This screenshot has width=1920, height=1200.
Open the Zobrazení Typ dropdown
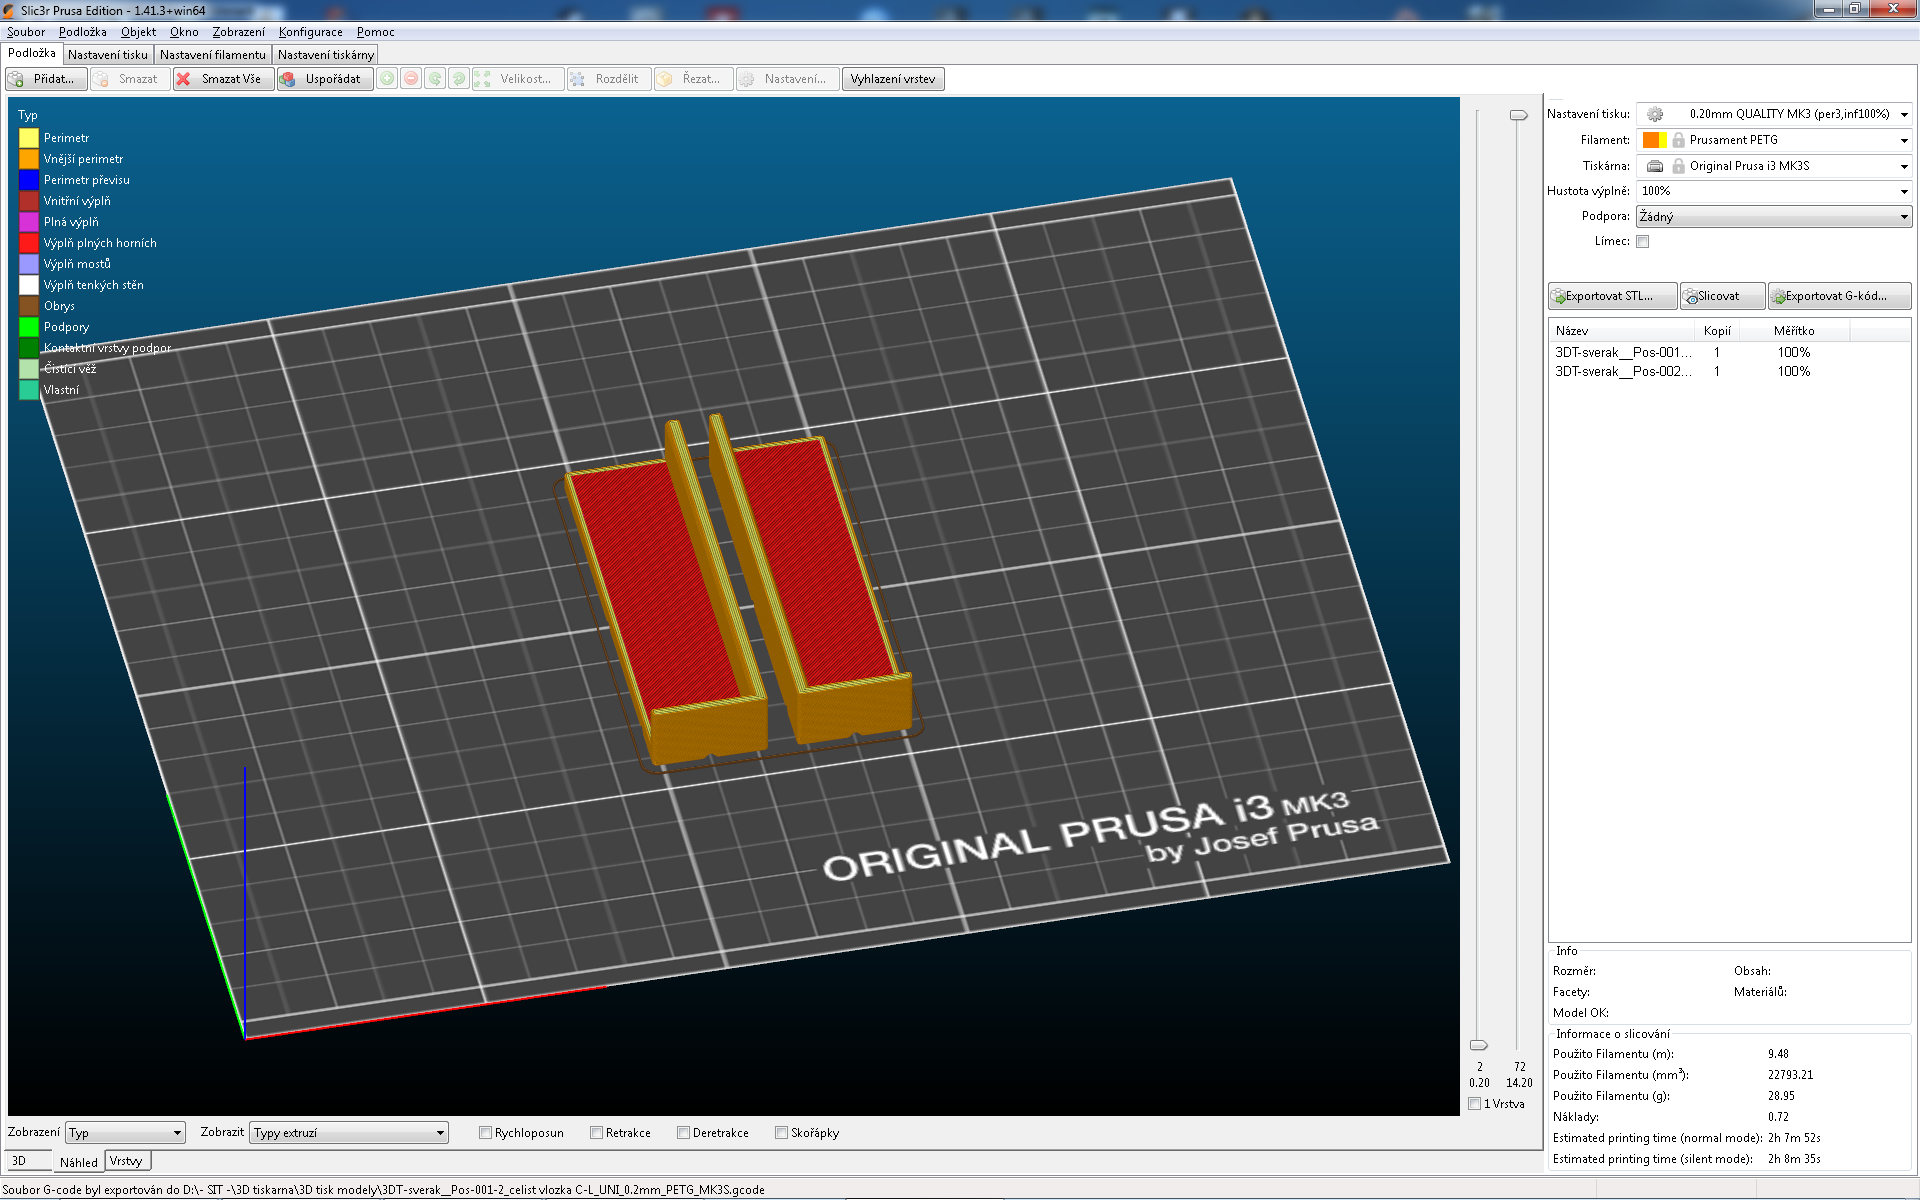click(125, 1133)
